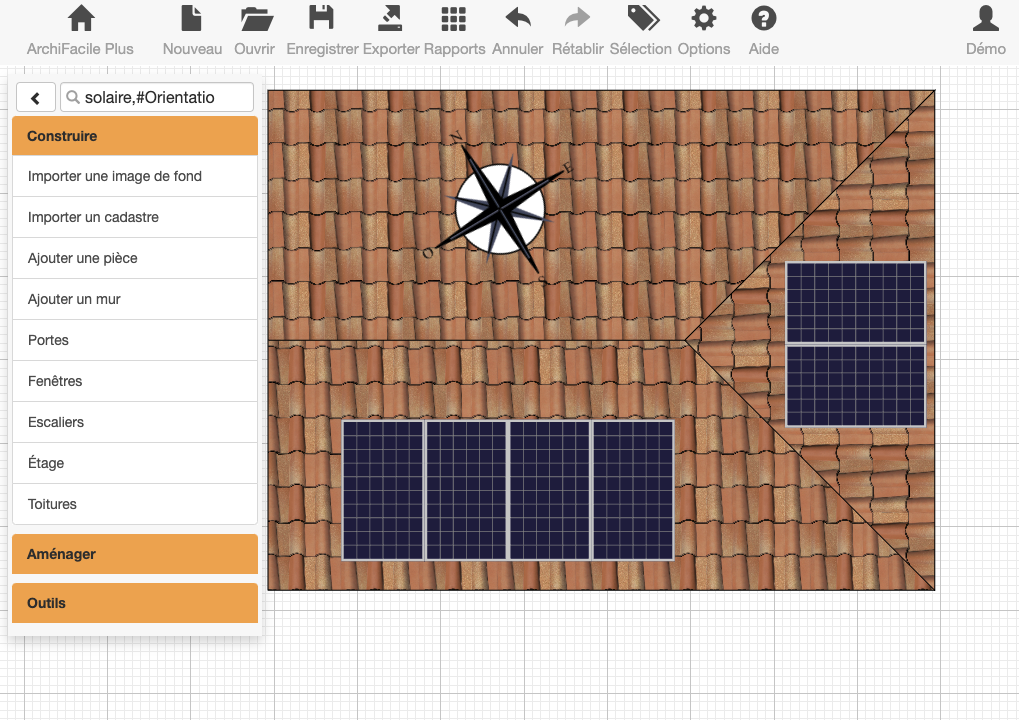Click Toitures in the Construire list

(x=53, y=505)
